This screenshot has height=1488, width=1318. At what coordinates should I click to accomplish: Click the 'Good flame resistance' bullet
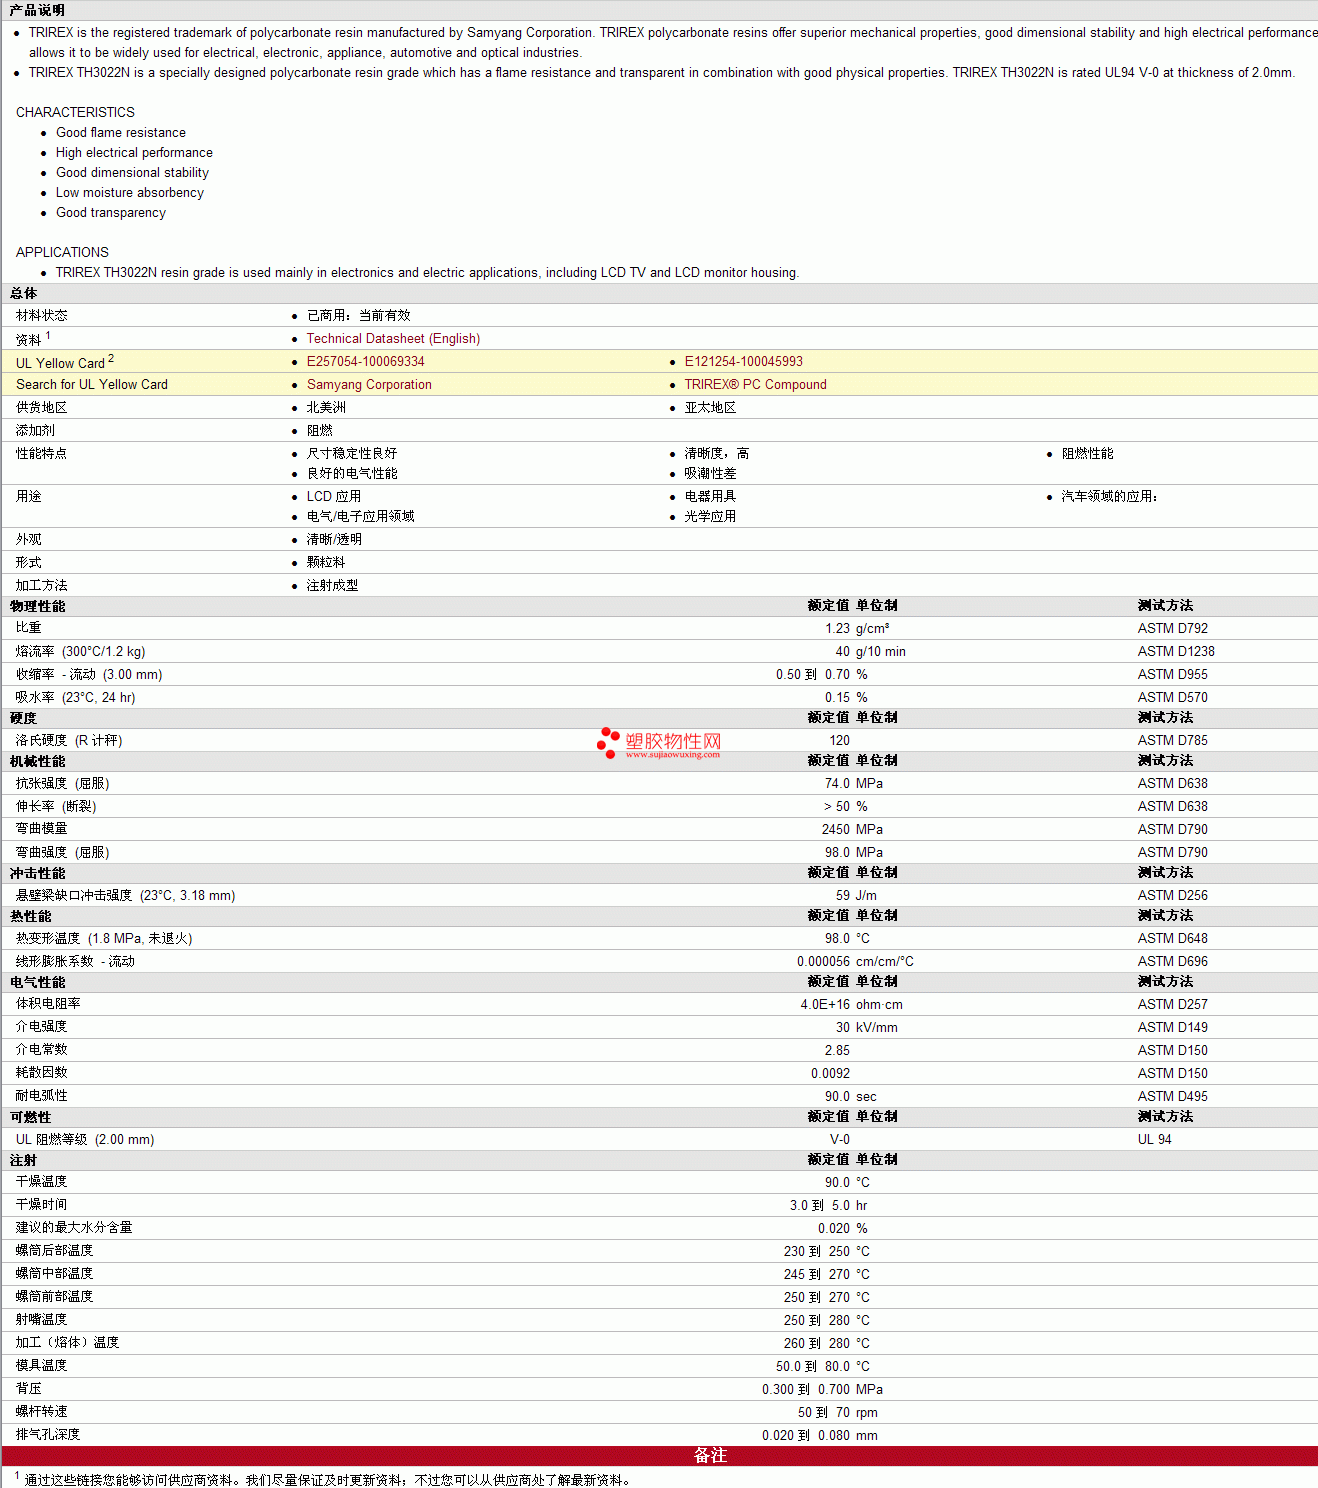pos(121,132)
